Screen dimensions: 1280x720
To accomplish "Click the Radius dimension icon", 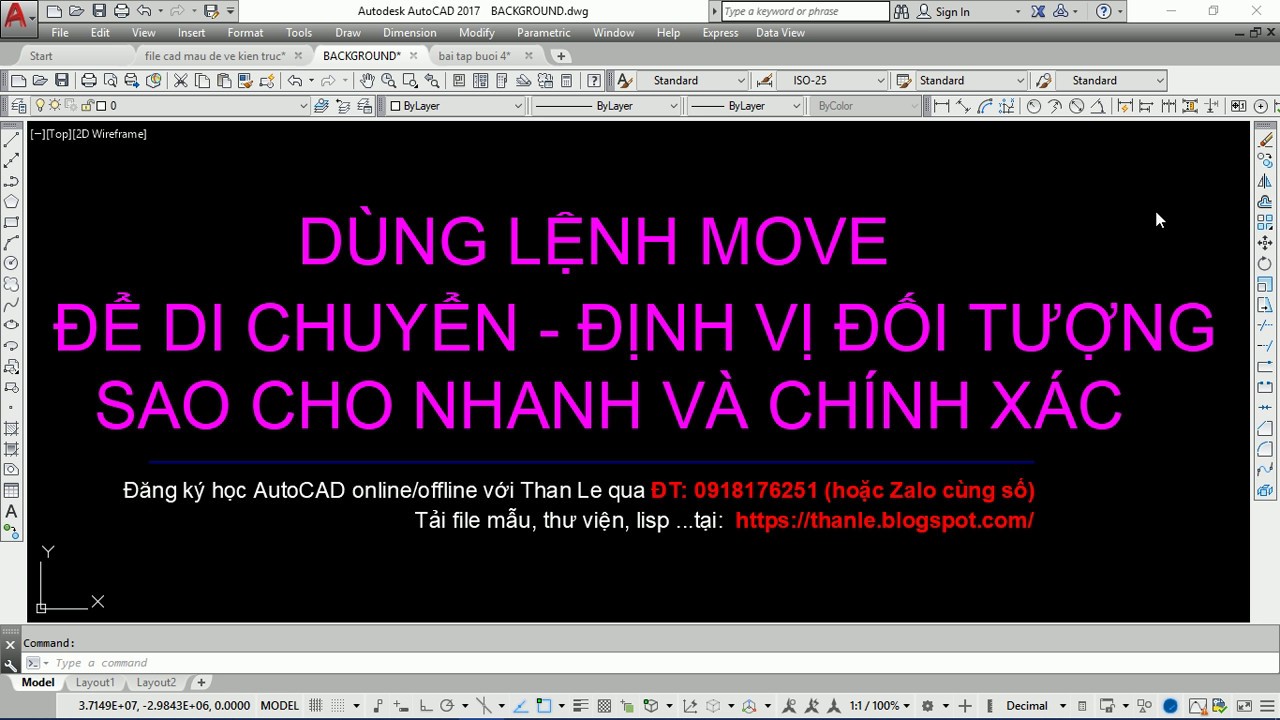I will [1033, 105].
